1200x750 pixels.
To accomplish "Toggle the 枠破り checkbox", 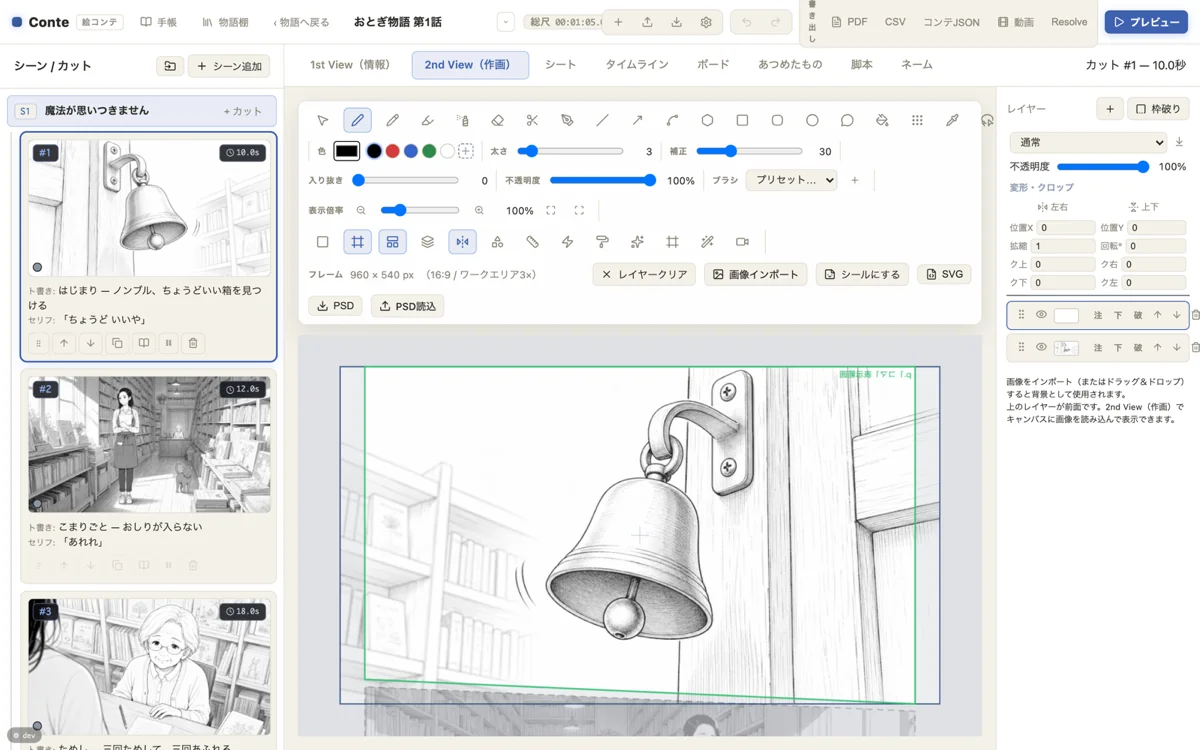I will (x=1158, y=108).
